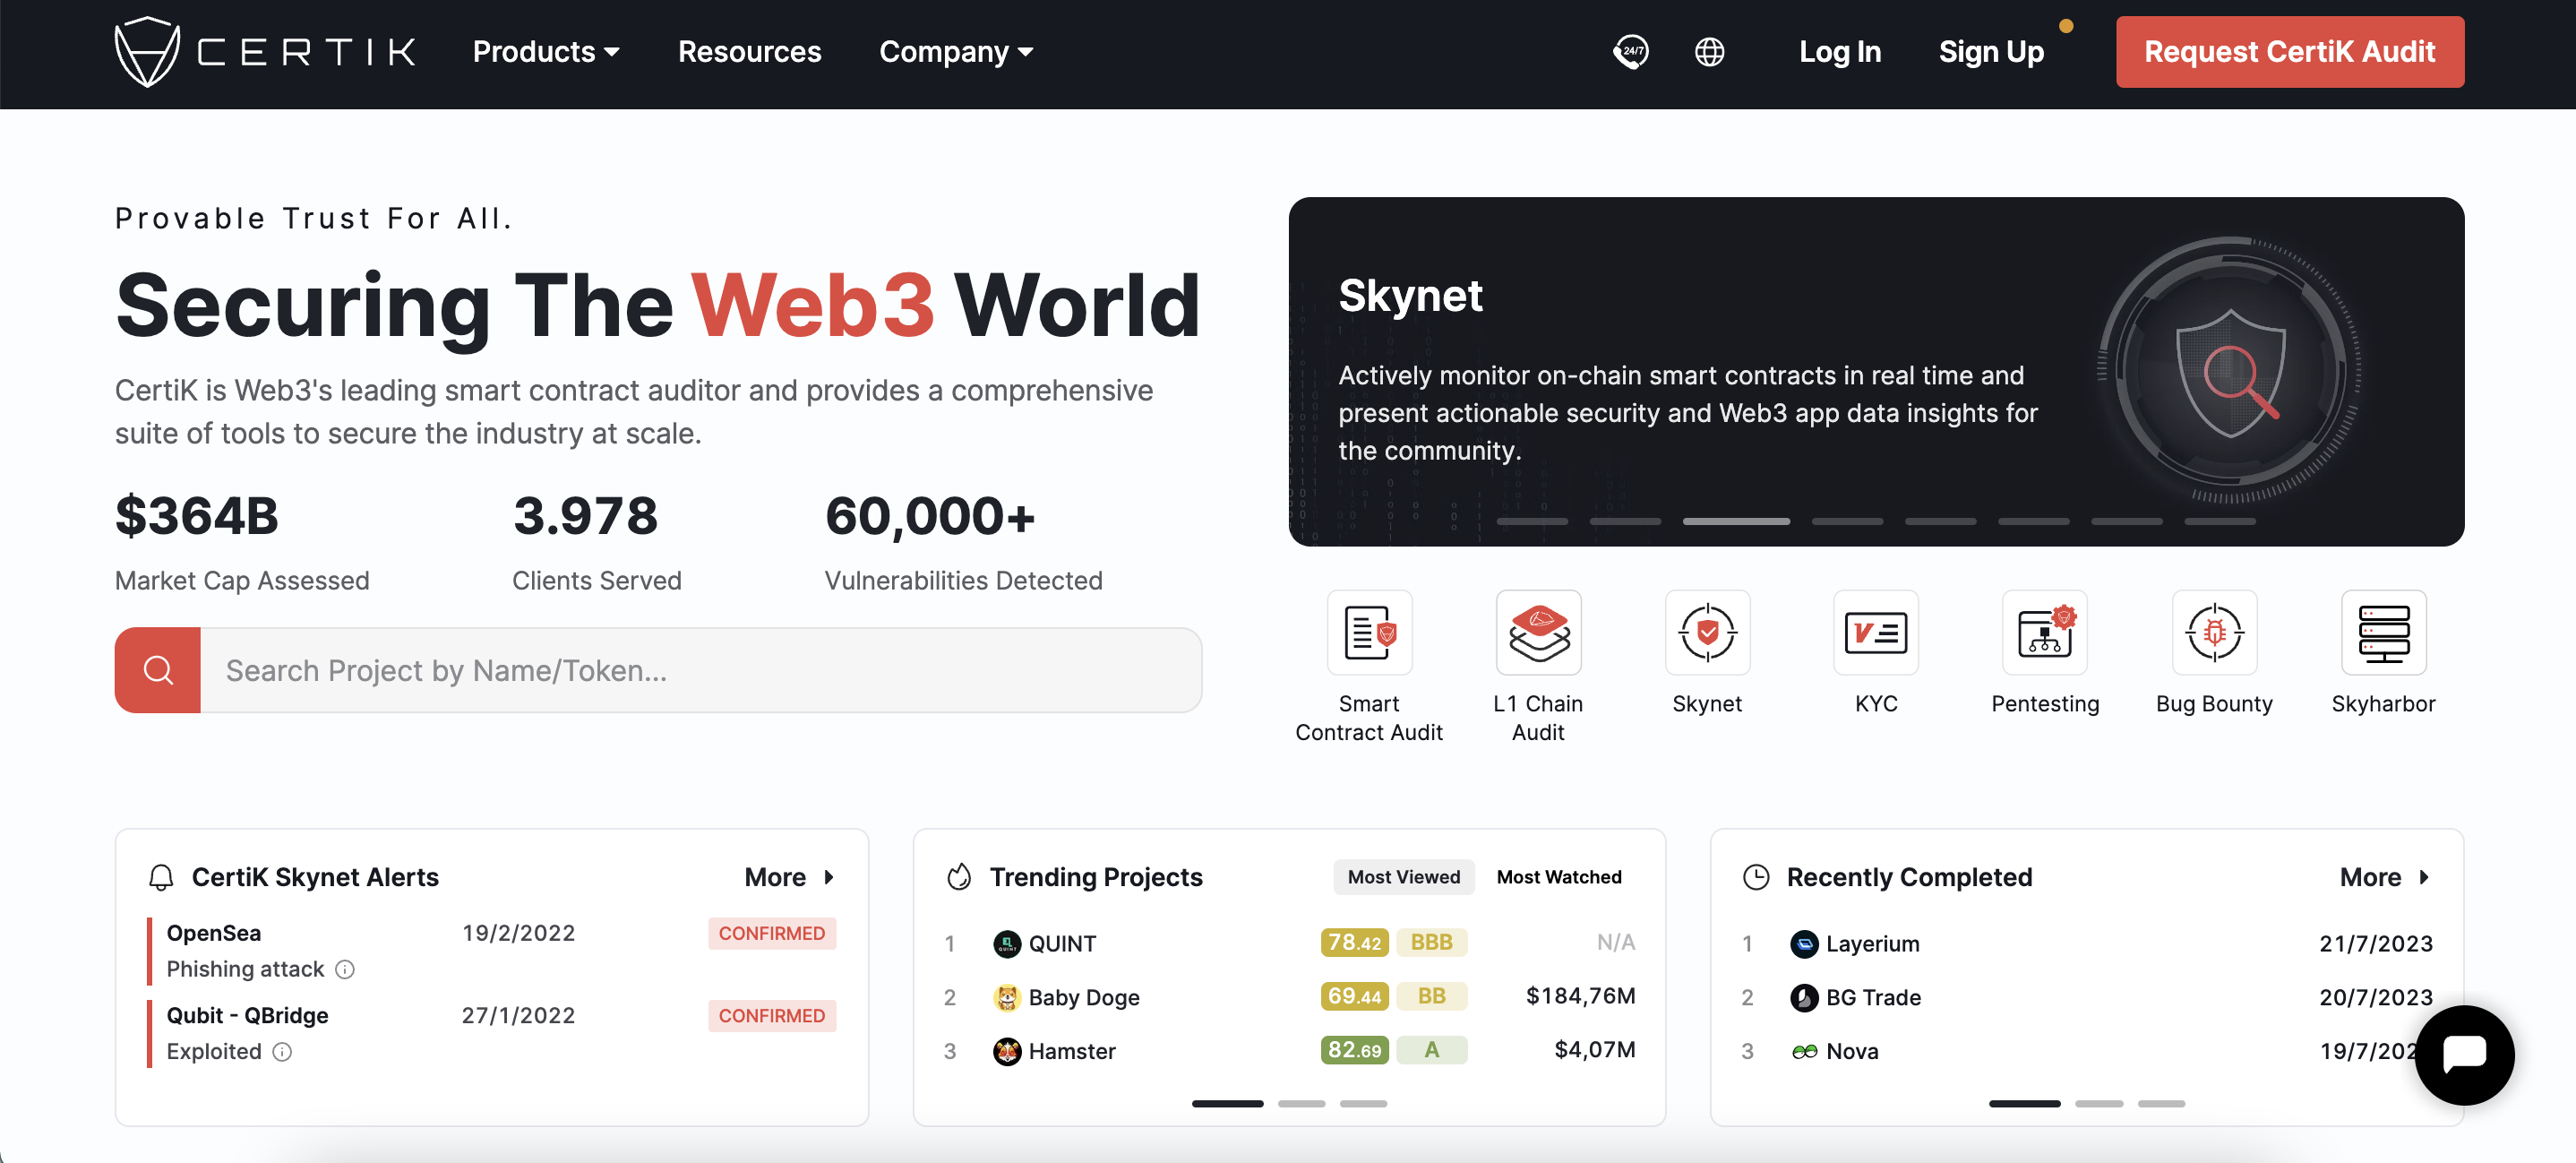This screenshot has height=1163, width=2576.
Task: Open More in Recently Completed
Action: coord(2384,877)
